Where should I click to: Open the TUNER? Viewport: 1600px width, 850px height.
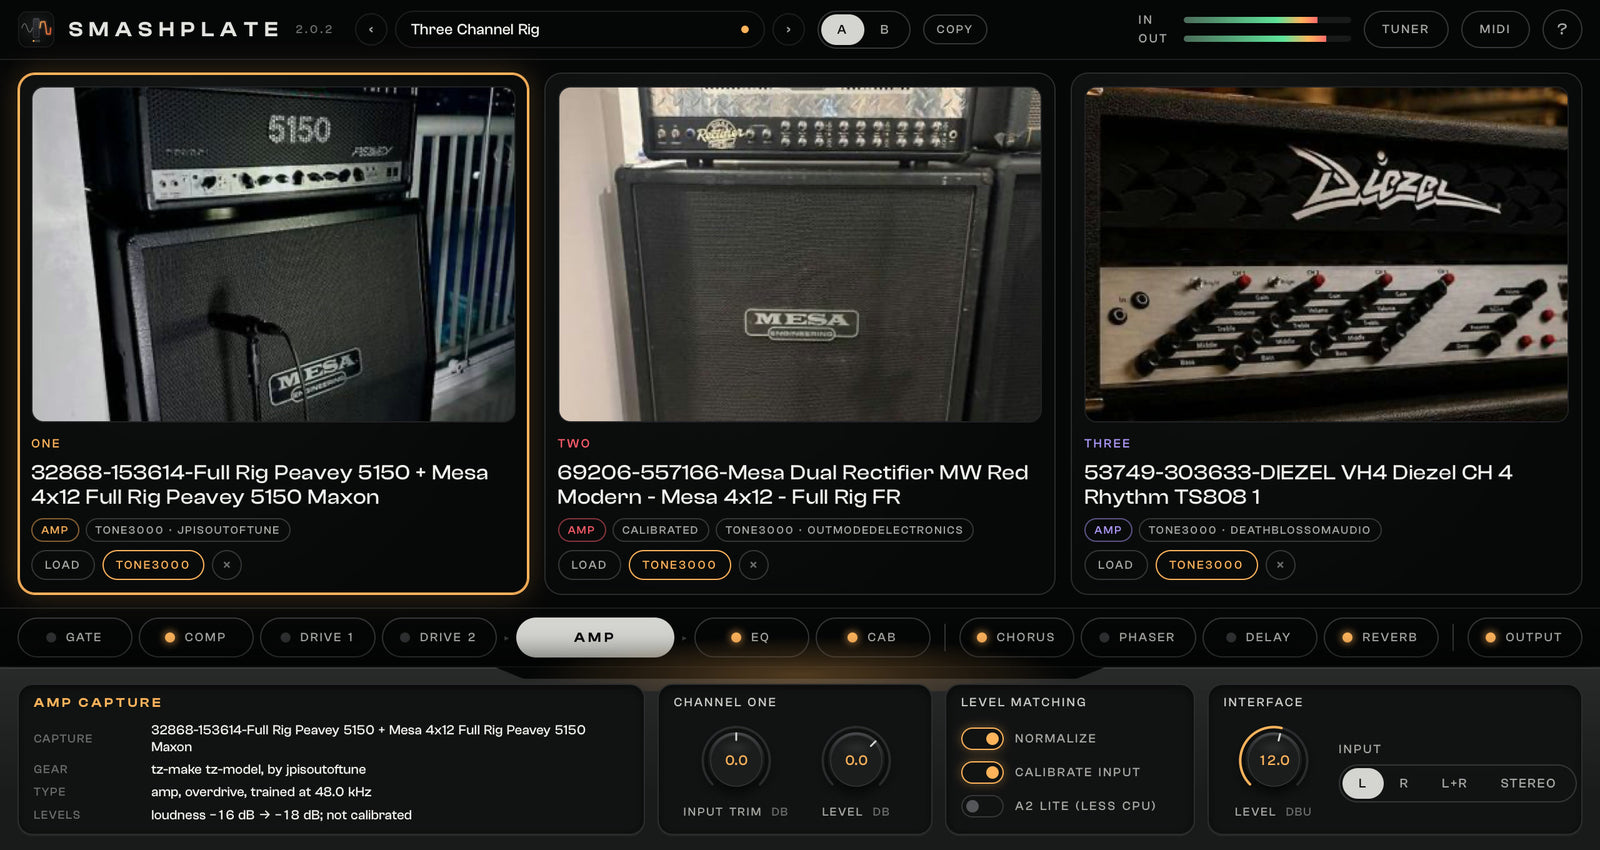point(1405,29)
